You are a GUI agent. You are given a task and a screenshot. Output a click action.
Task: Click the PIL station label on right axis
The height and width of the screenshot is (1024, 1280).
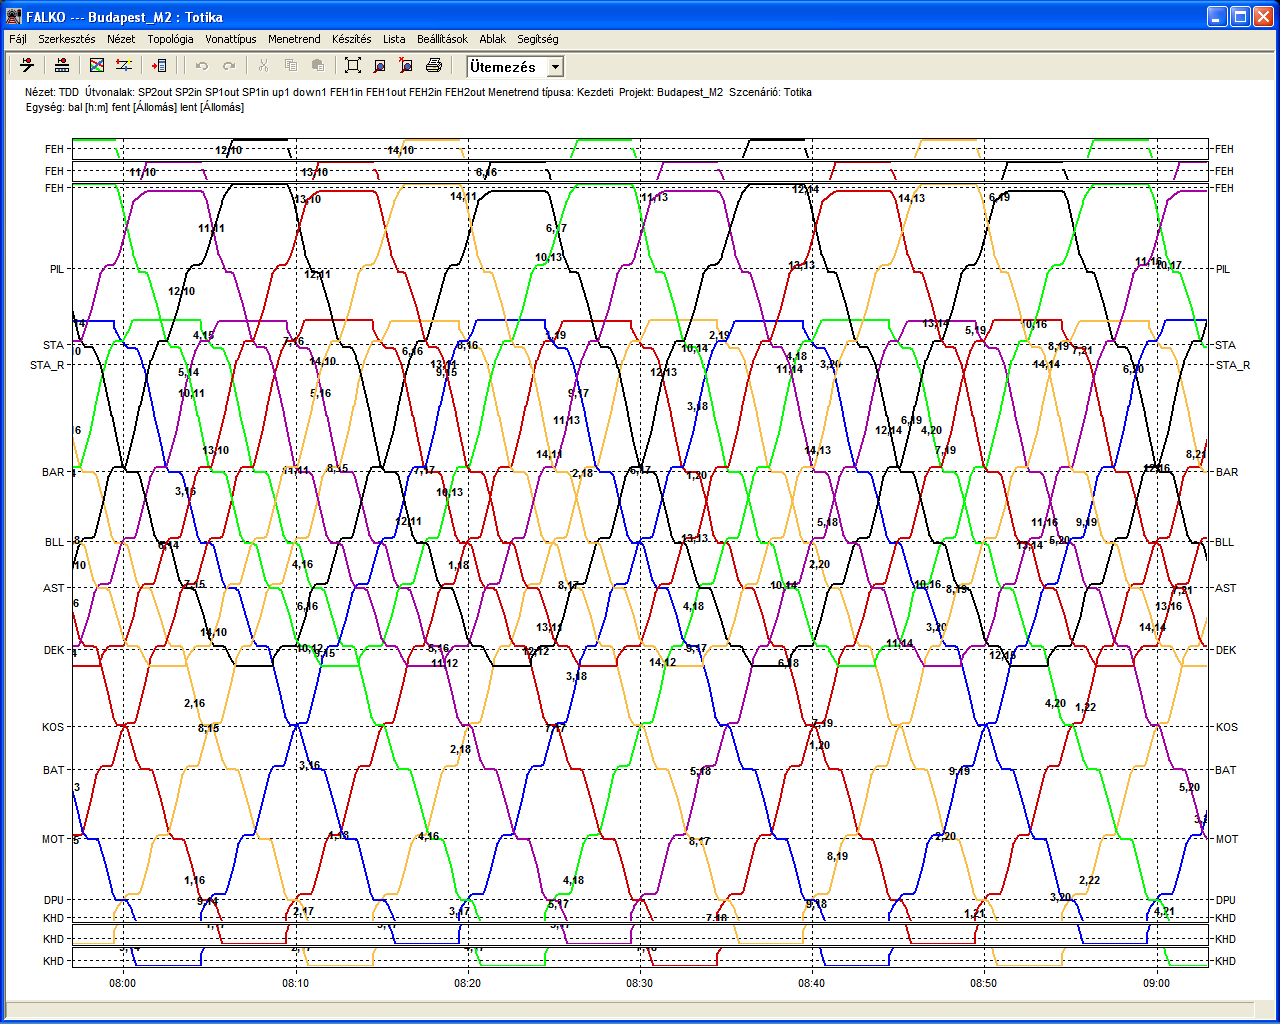(1223, 269)
